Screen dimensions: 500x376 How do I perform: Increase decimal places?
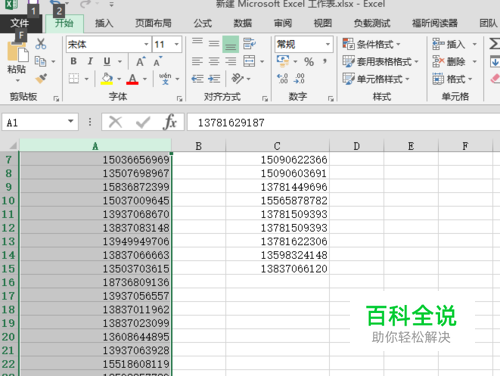(x=283, y=79)
